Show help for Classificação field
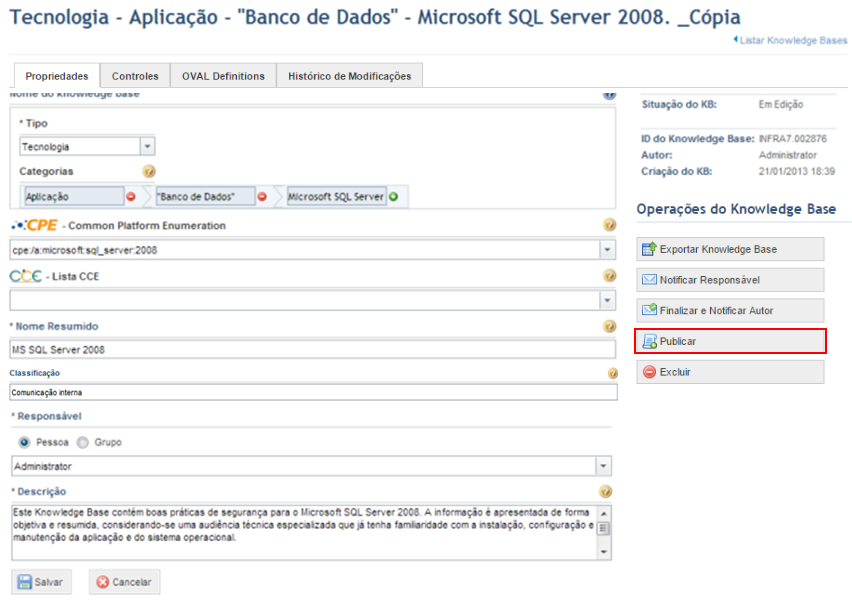Image resolution: width=852 pixels, height=602 pixels. [612, 373]
